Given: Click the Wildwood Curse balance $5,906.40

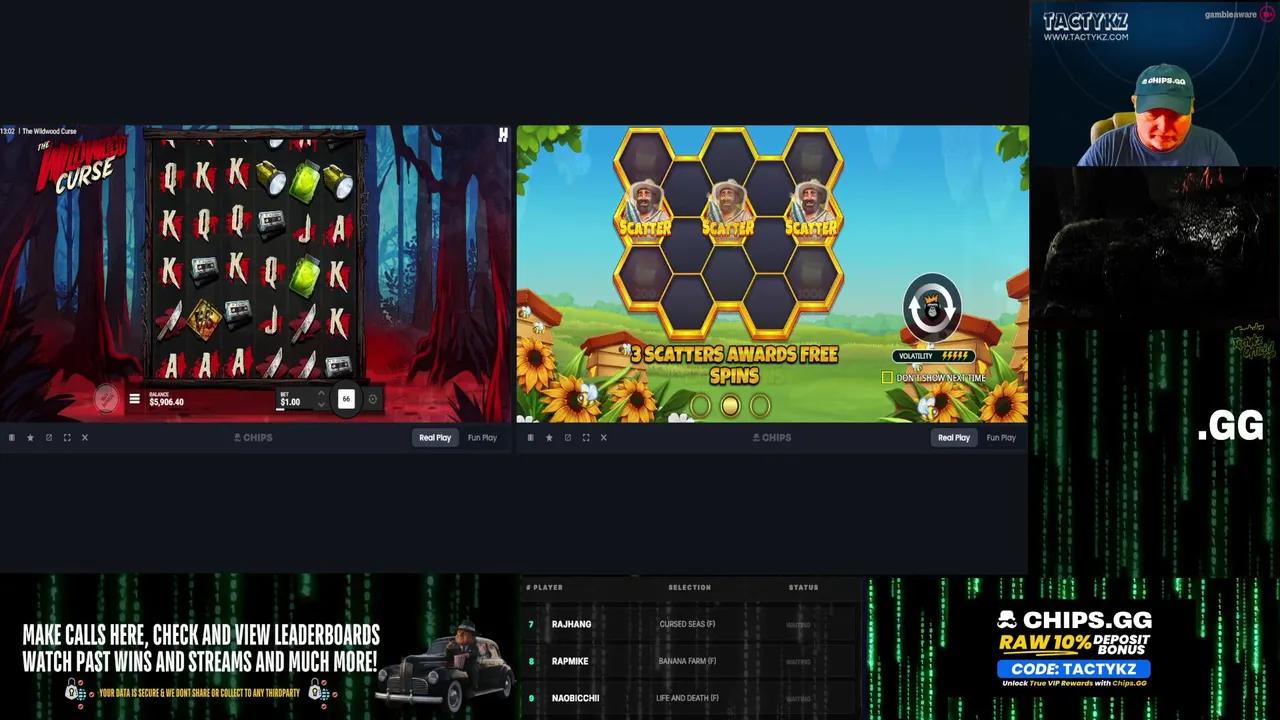Looking at the screenshot, I should point(167,402).
